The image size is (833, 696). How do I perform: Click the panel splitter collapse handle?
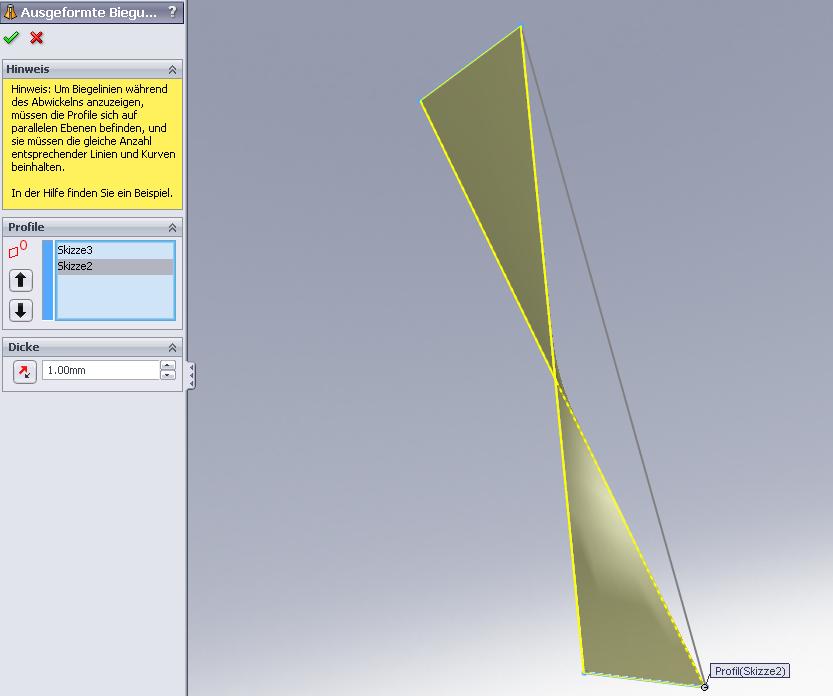click(x=191, y=375)
